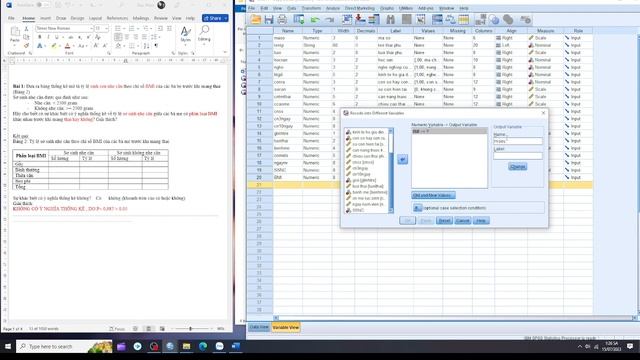Collapse the Word ribbon chevron
Viewport: 640px width, 360px height.
(225, 53)
